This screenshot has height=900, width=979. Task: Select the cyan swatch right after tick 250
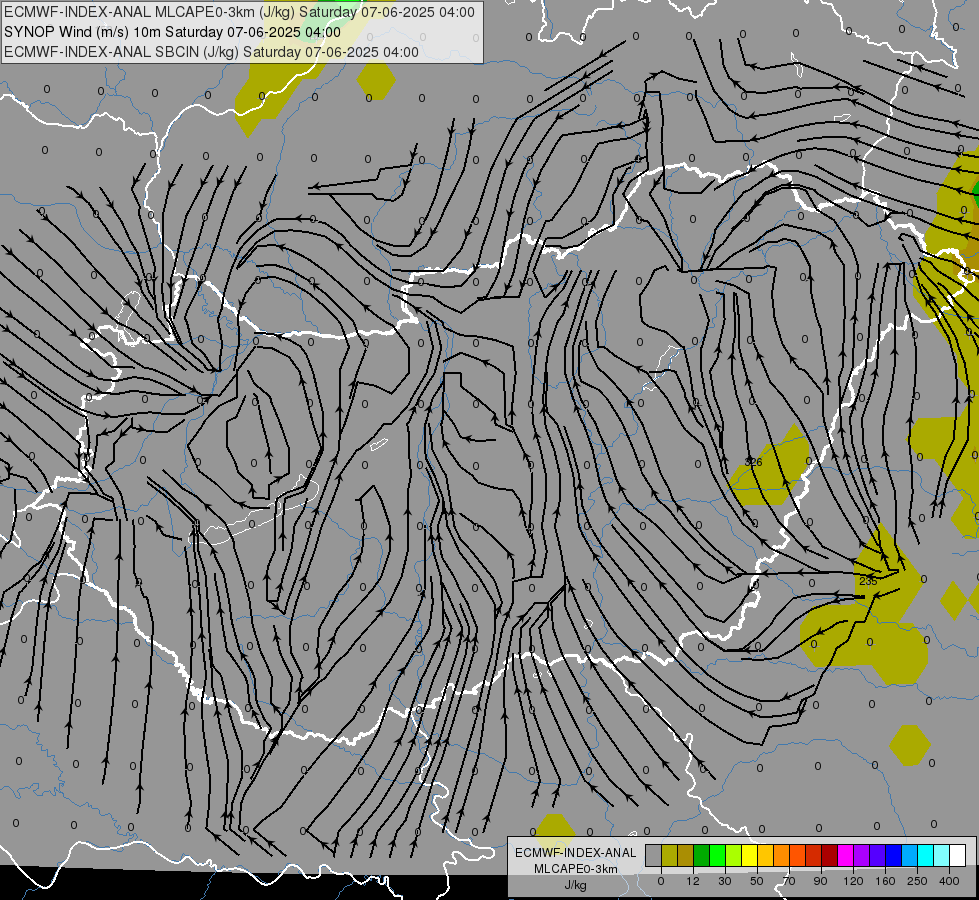click(x=926, y=855)
